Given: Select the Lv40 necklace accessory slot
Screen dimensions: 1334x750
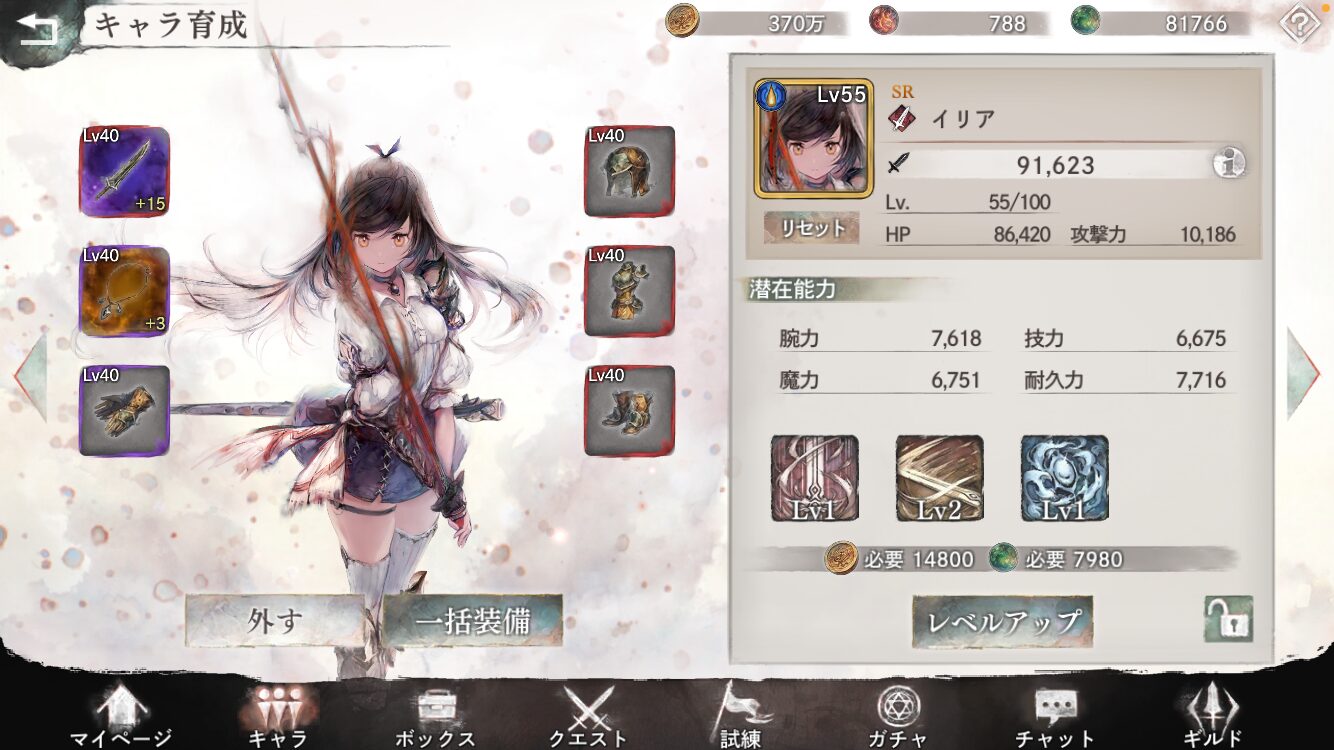Looking at the screenshot, I should [x=125, y=292].
